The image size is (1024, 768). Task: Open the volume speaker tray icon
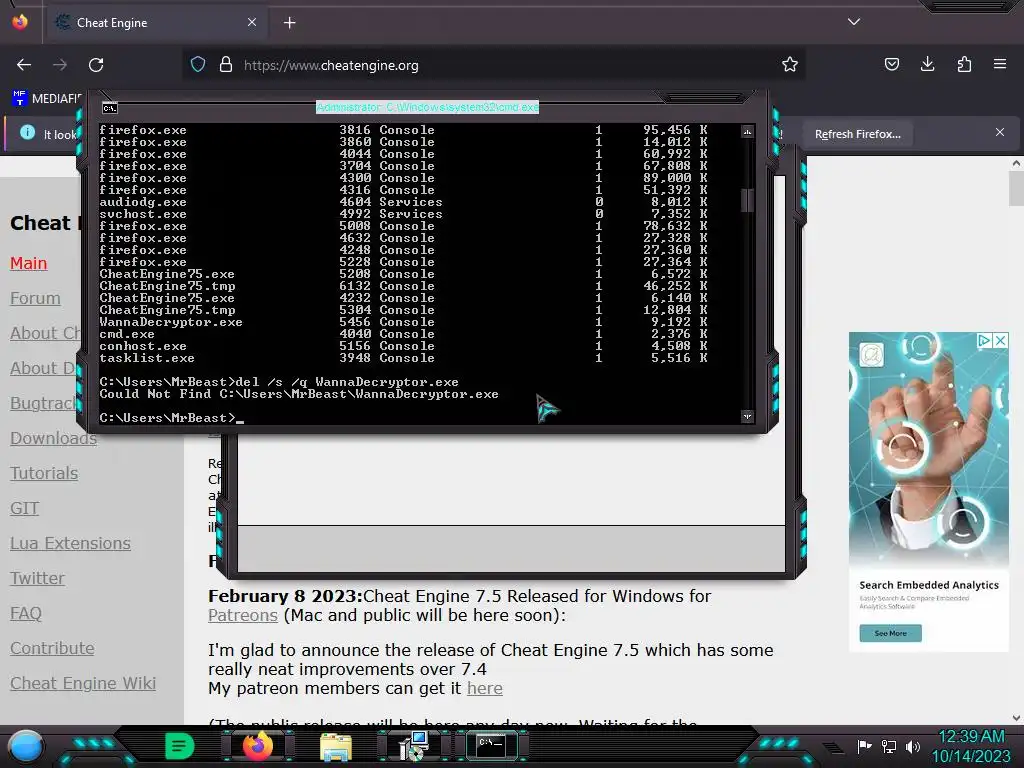click(912, 746)
